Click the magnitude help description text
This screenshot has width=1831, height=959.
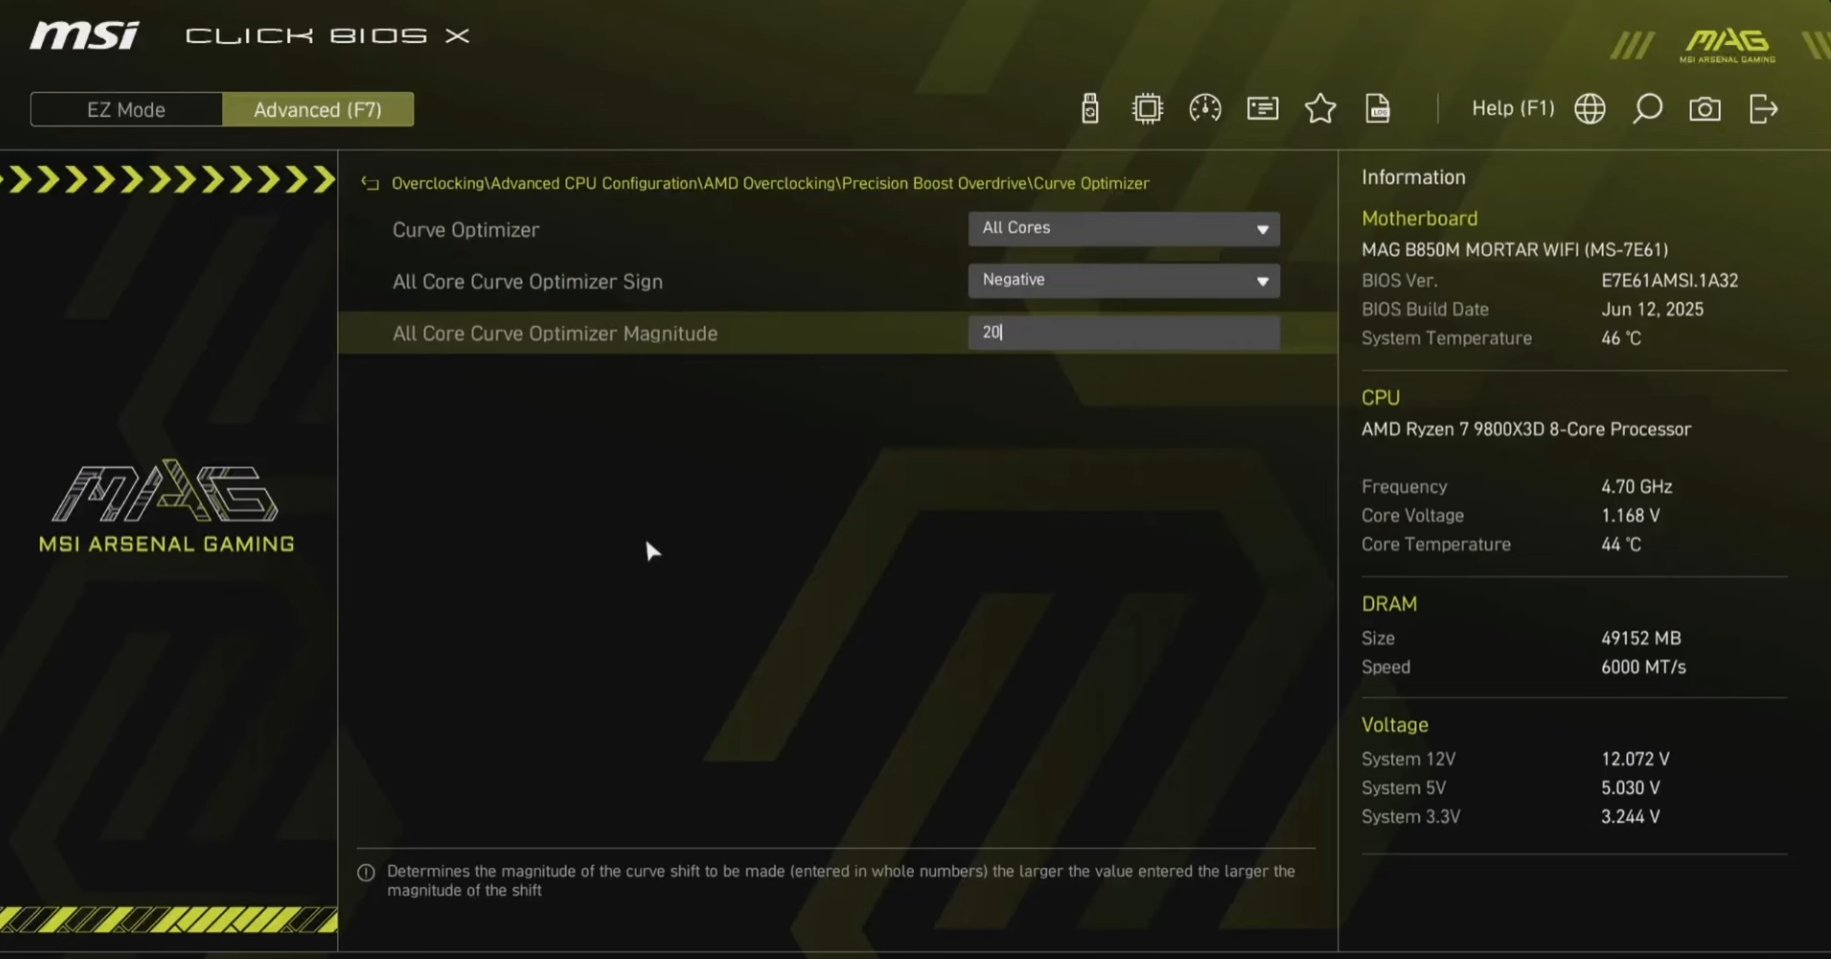pyautogui.click(x=841, y=881)
